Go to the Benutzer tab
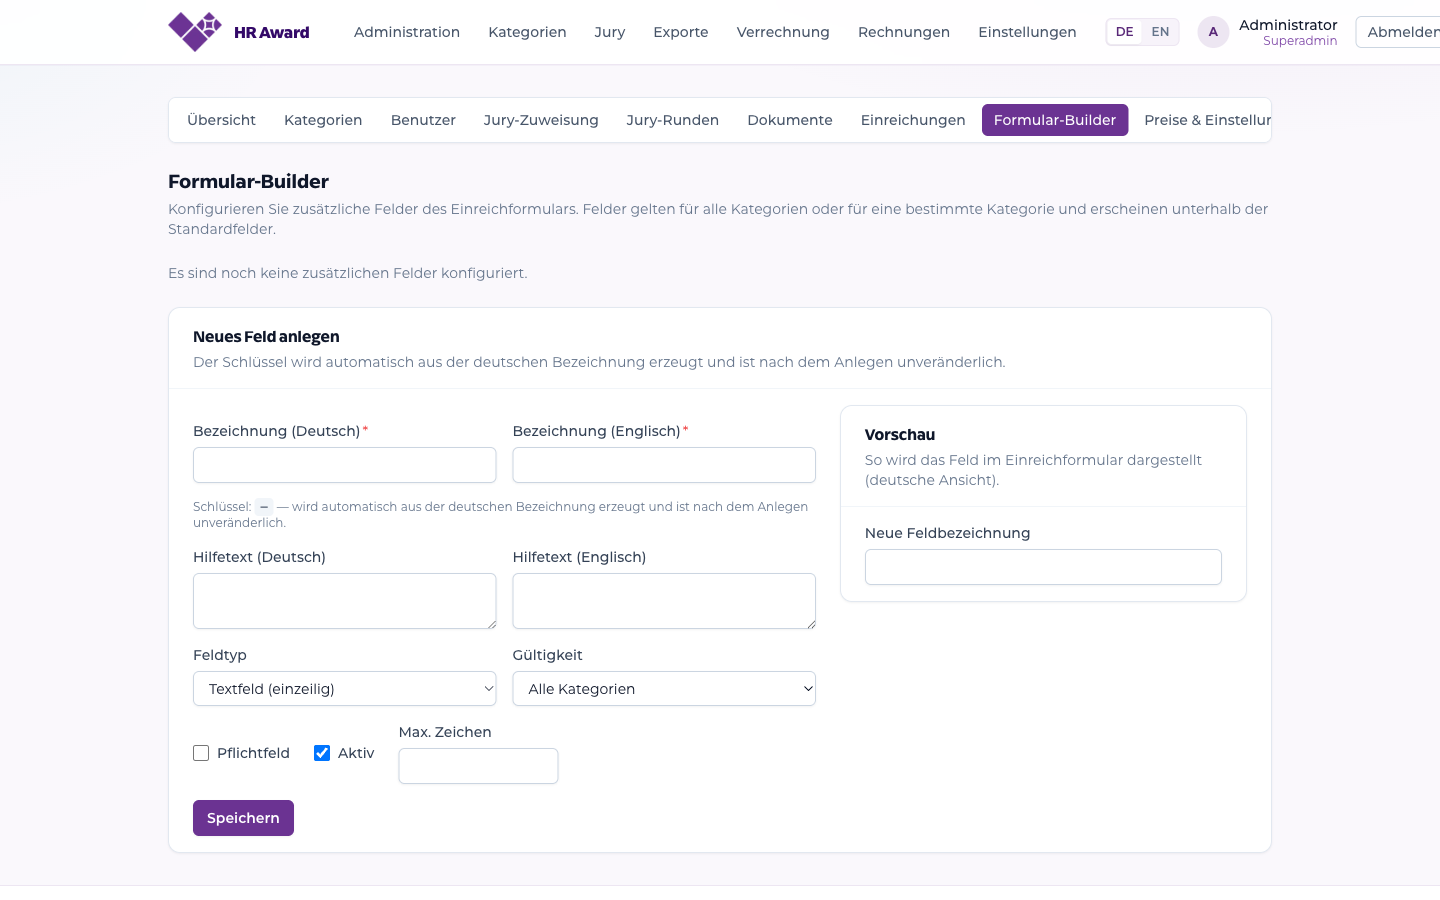The width and height of the screenshot is (1440, 900). pos(423,120)
